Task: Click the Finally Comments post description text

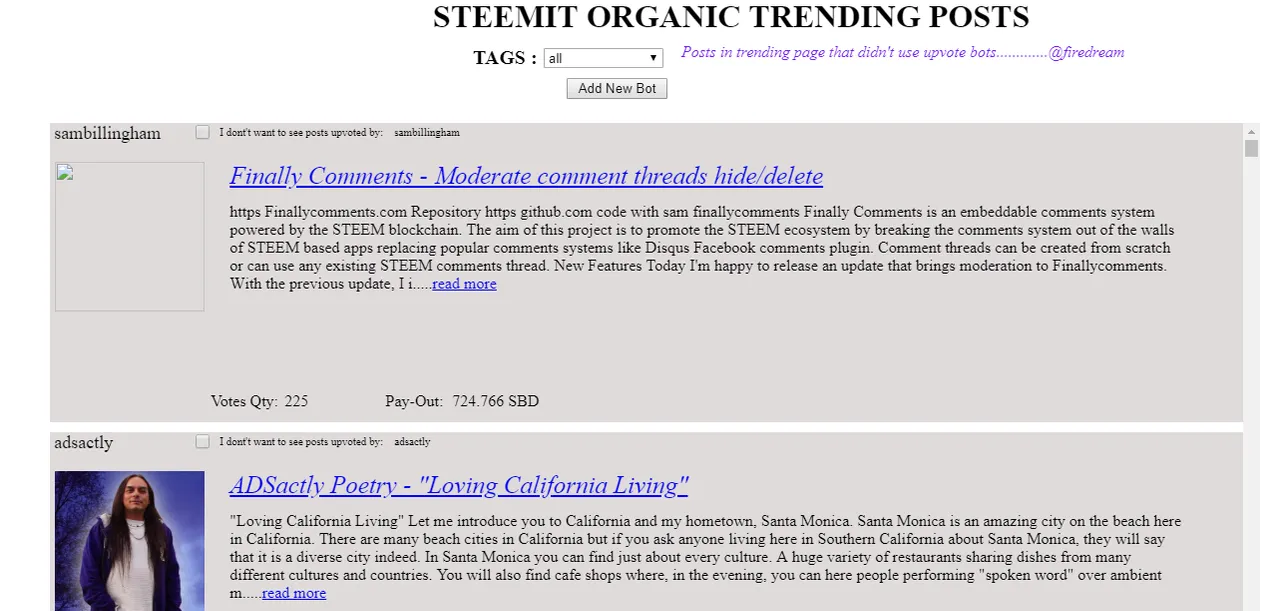Action: pyautogui.click(x=701, y=247)
